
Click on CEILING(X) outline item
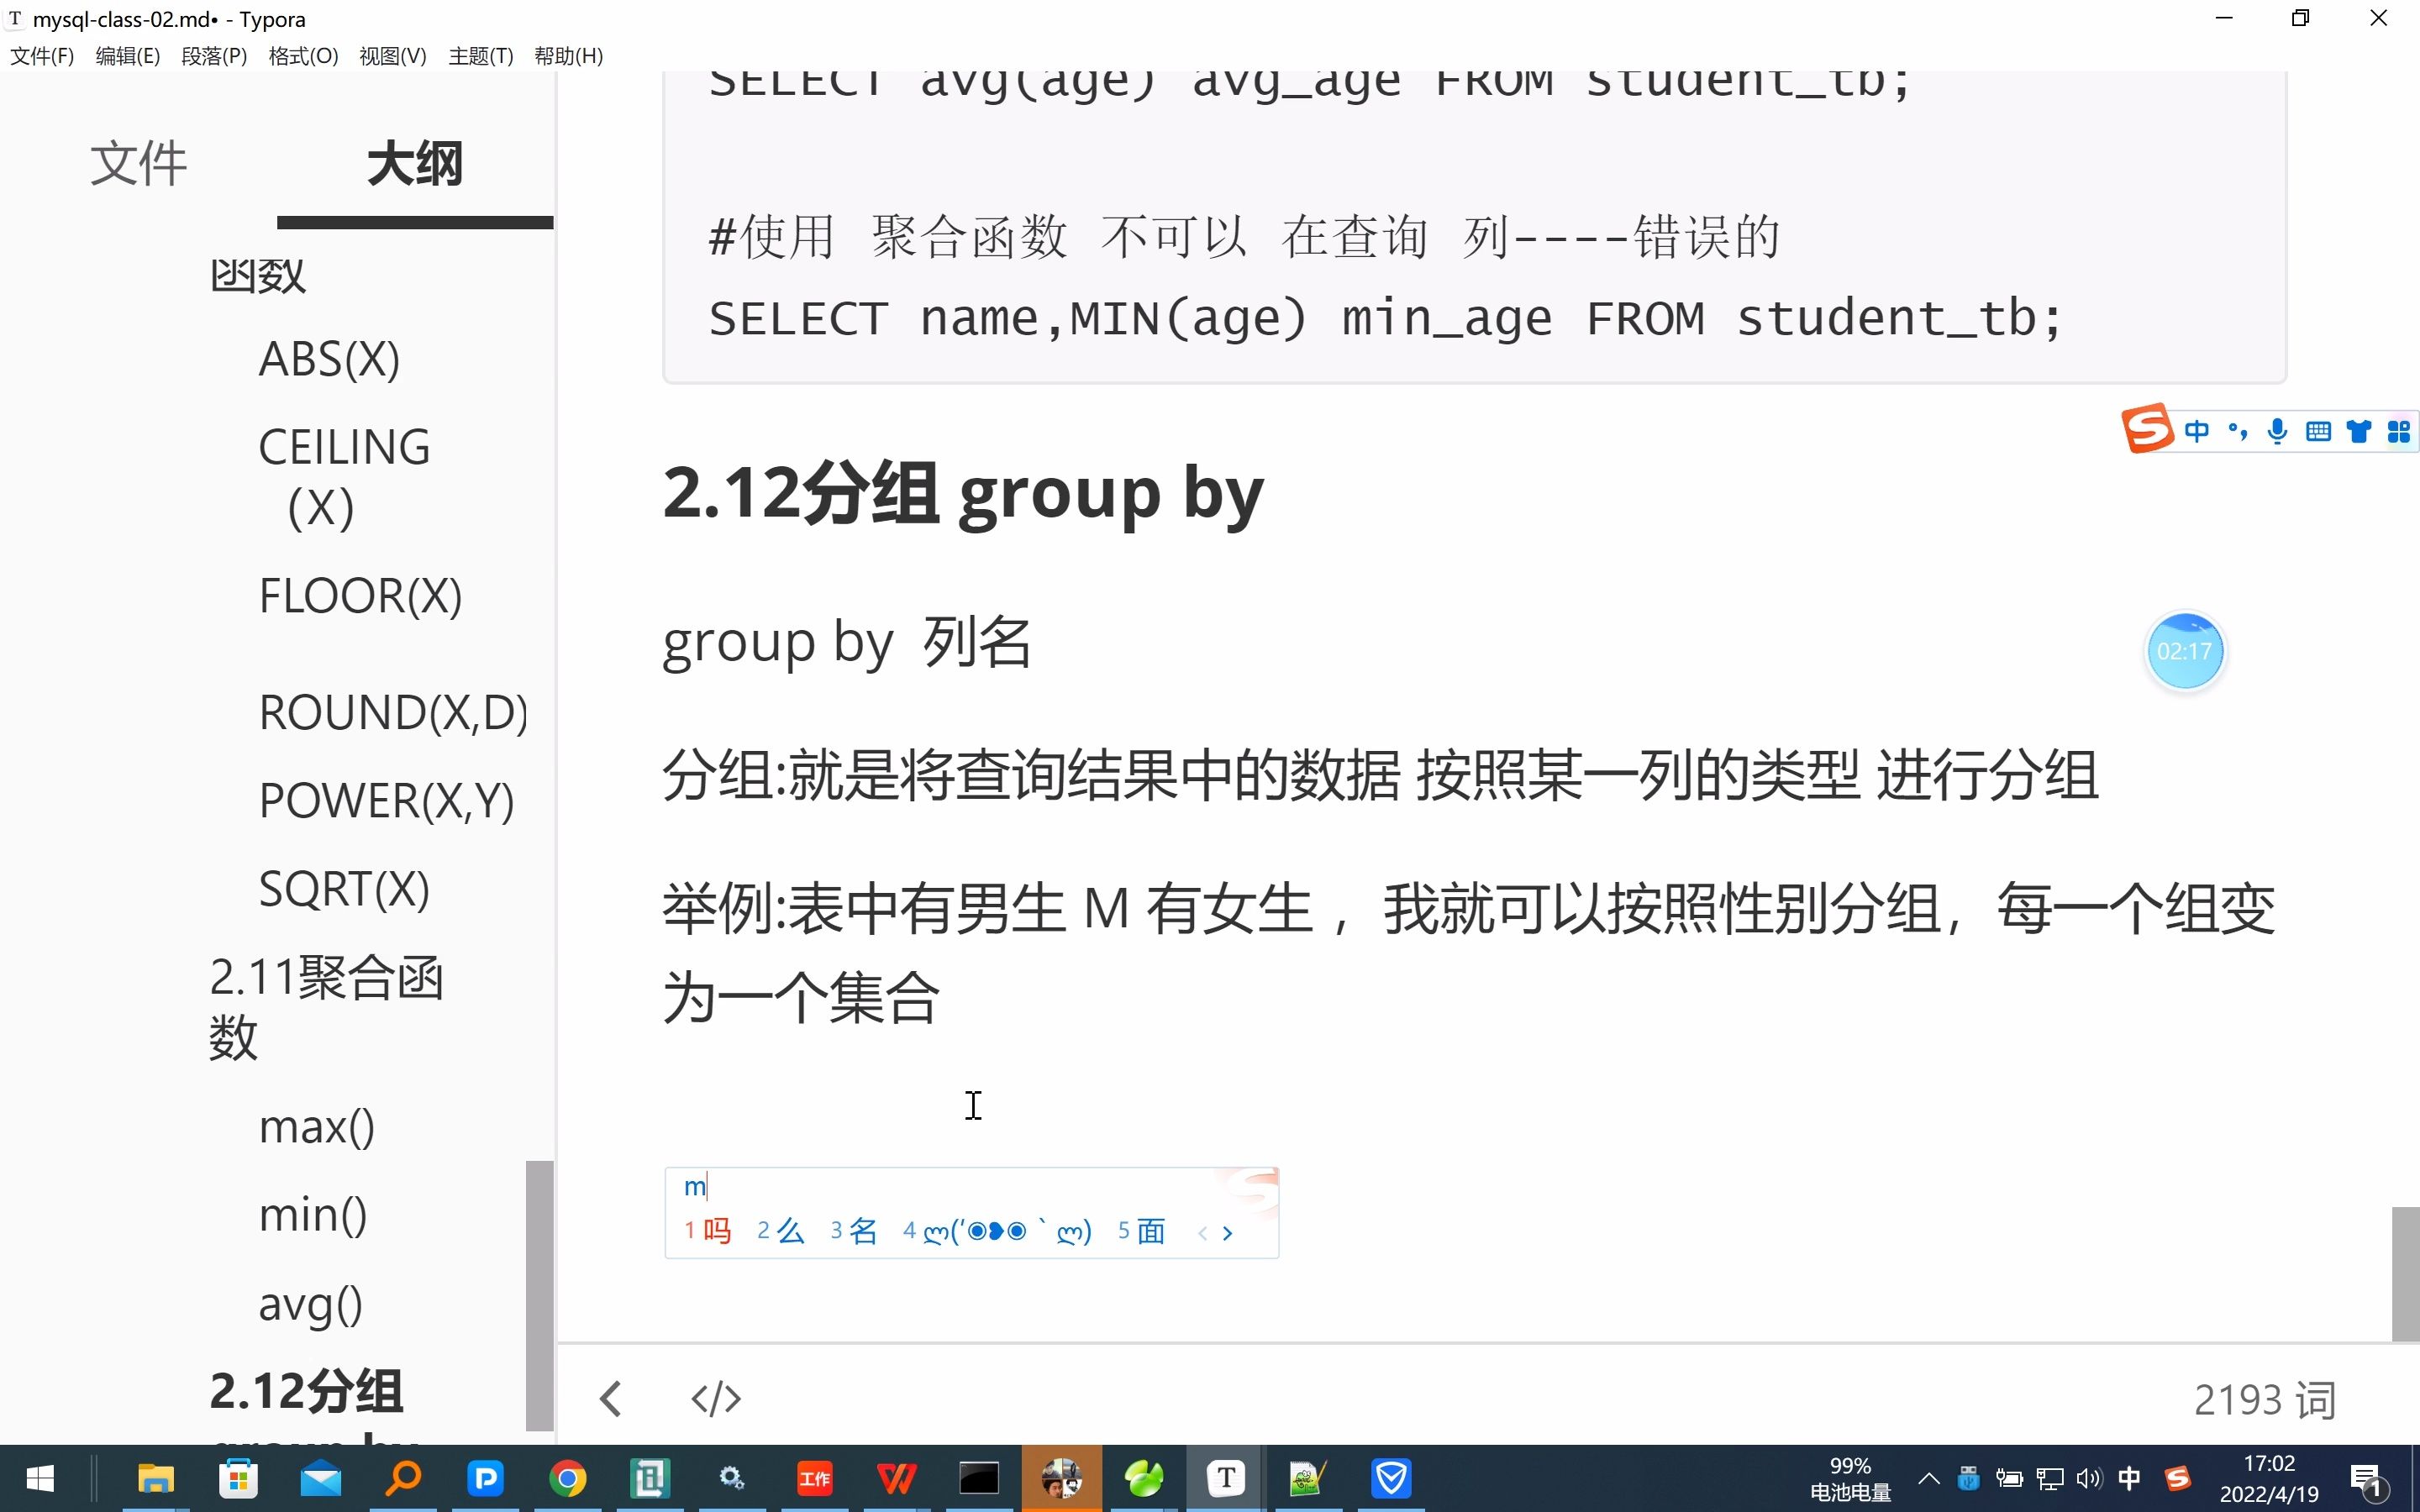(343, 475)
